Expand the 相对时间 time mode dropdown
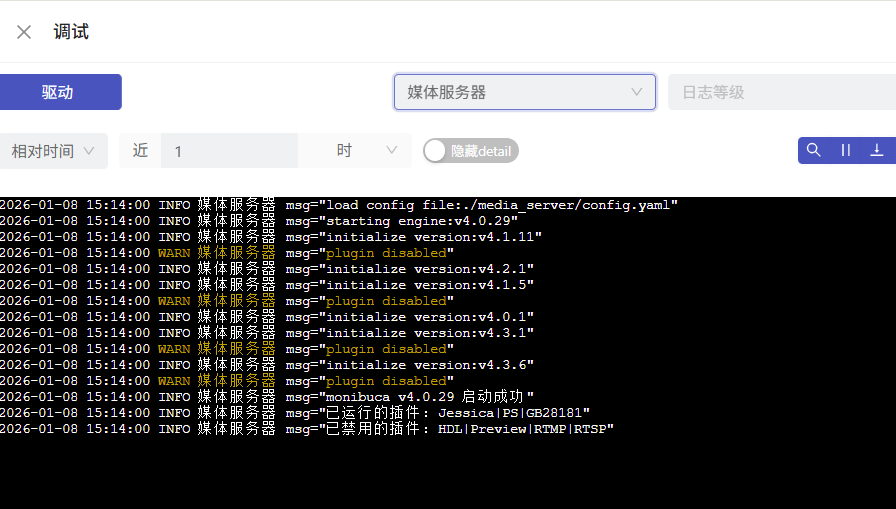Screen dimensions: 896x509 tap(53, 151)
